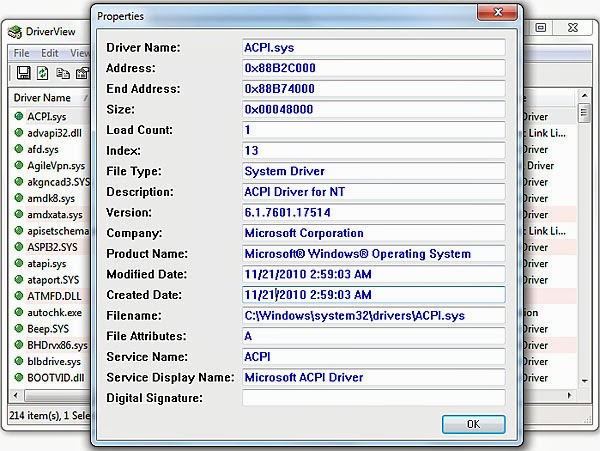Click OK in the Properties dialog
This screenshot has height=451, width=600.
473,424
